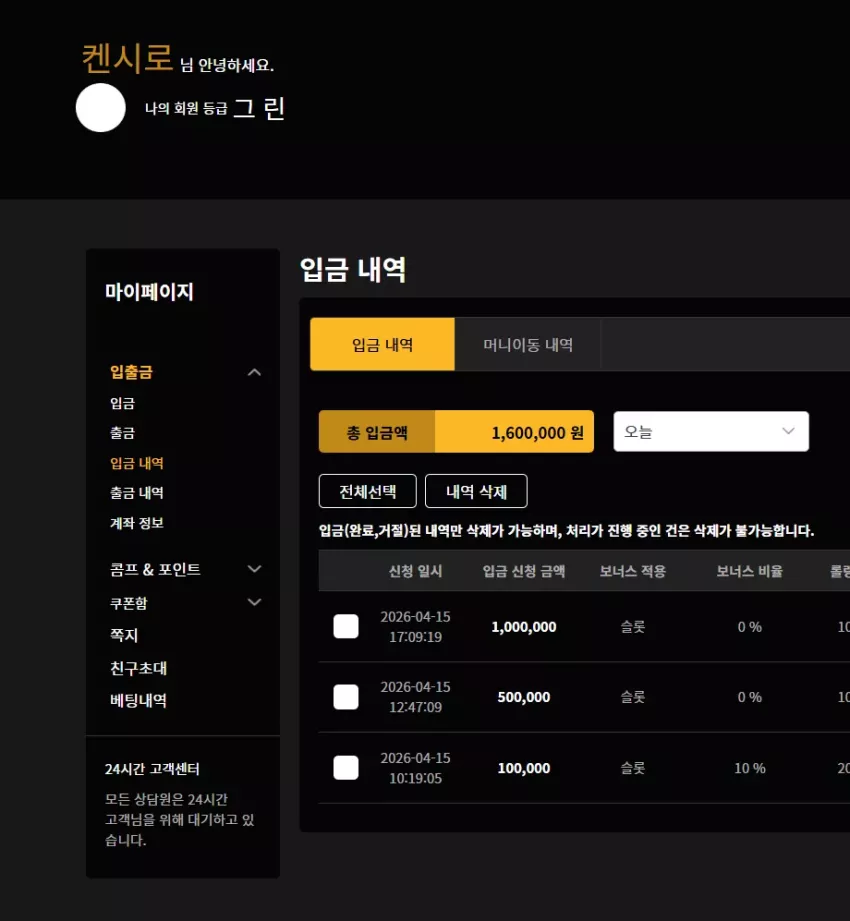Switch to the 머니이동 내역 tab
Image resolution: width=850 pixels, height=921 pixels.
[x=528, y=344]
